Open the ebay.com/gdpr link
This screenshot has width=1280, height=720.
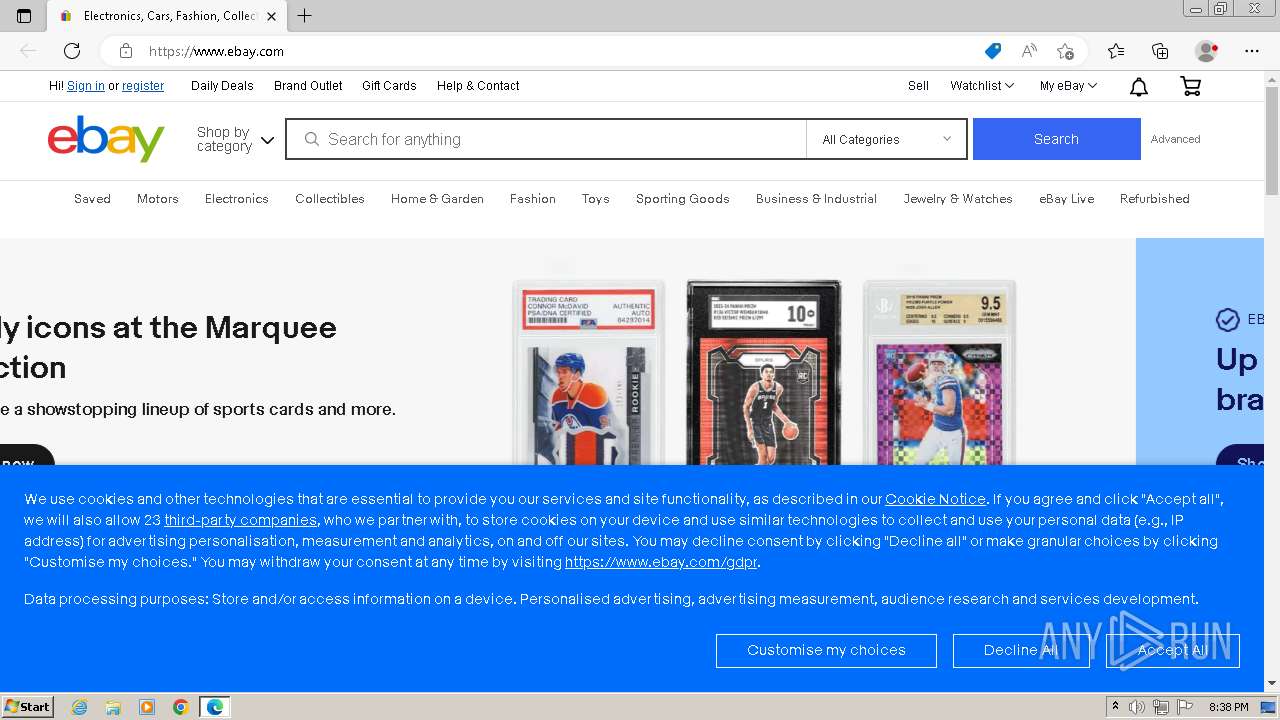tap(661, 562)
